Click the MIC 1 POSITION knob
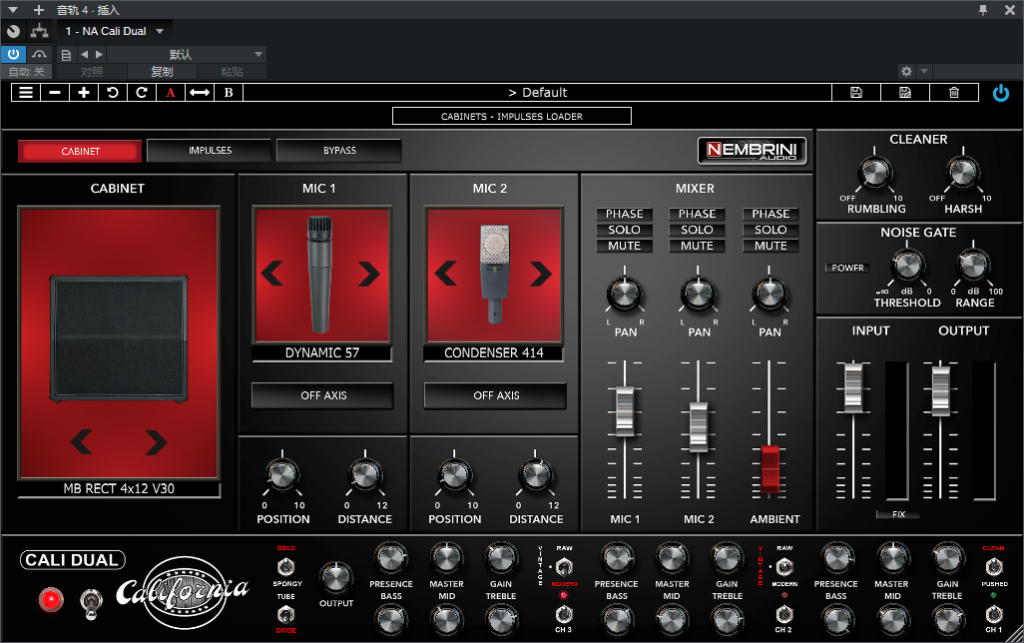The height and width of the screenshot is (643, 1024). [282, 475]
